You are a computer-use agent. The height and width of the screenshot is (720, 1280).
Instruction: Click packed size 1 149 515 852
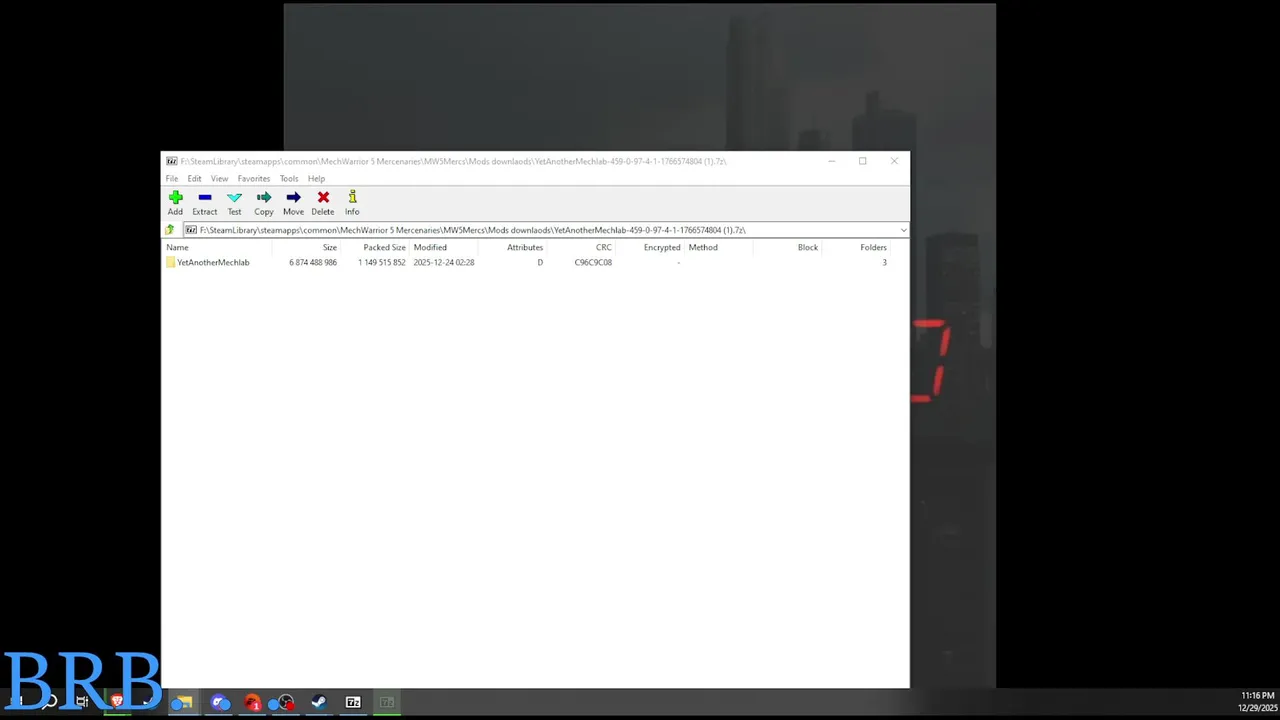(382, 262)
